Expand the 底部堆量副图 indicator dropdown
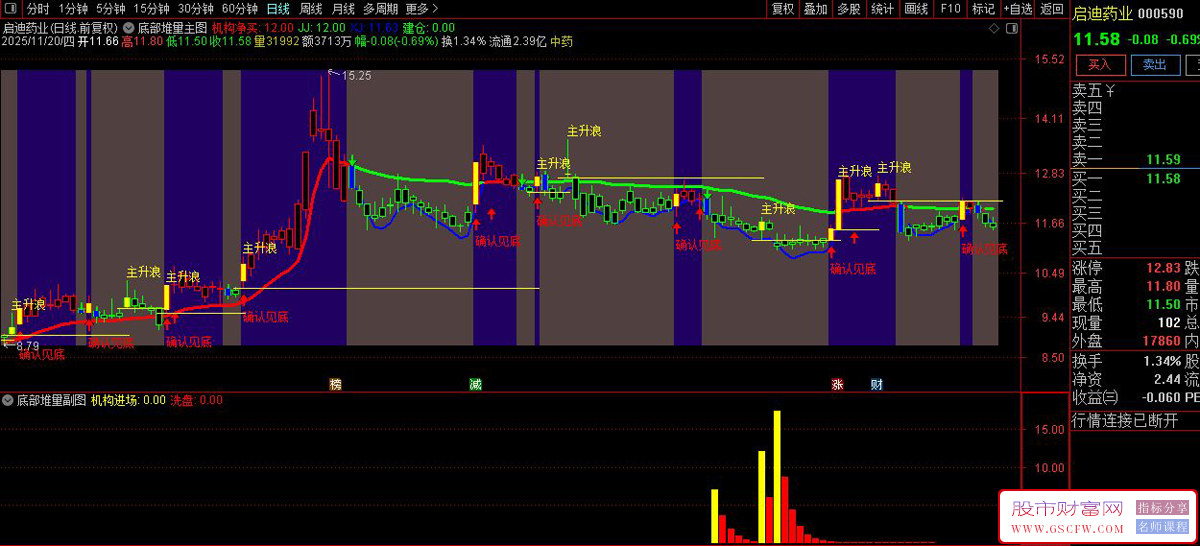The image size is (1200, 546). click(8, 400)
